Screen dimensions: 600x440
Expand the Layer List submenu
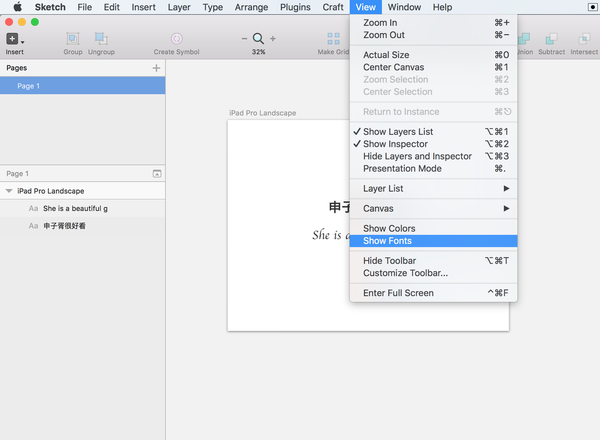434,189
